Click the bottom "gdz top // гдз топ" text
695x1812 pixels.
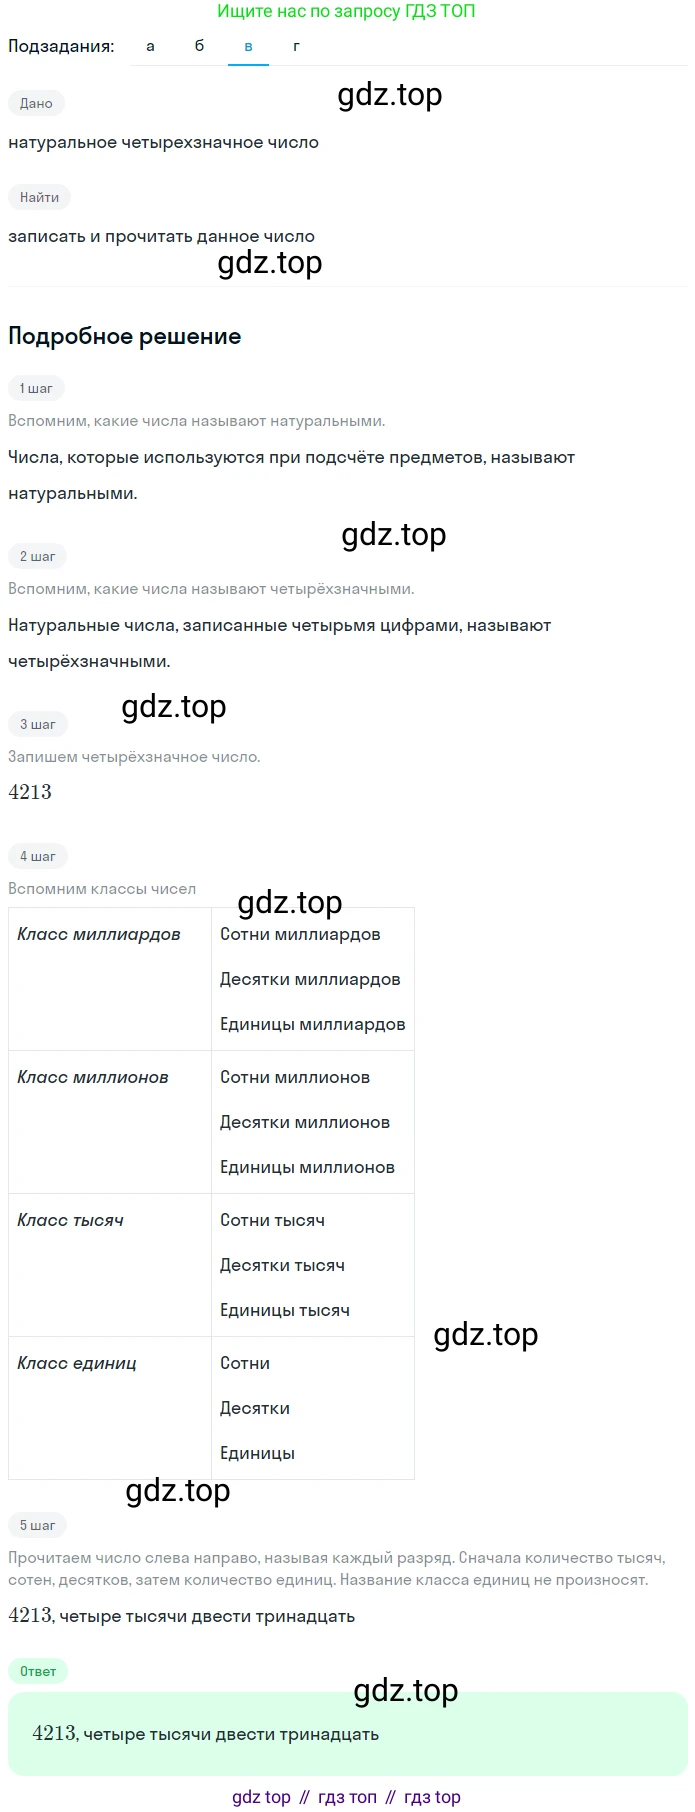click(347, 1797)
